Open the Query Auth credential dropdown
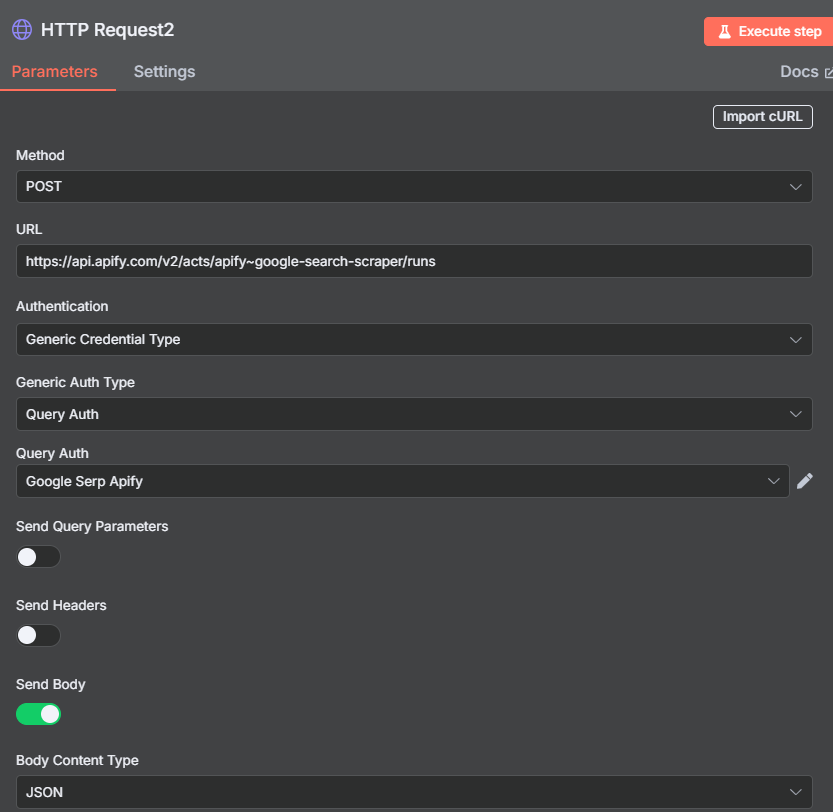Screen dimensions: 833x812 coord(403,481)
